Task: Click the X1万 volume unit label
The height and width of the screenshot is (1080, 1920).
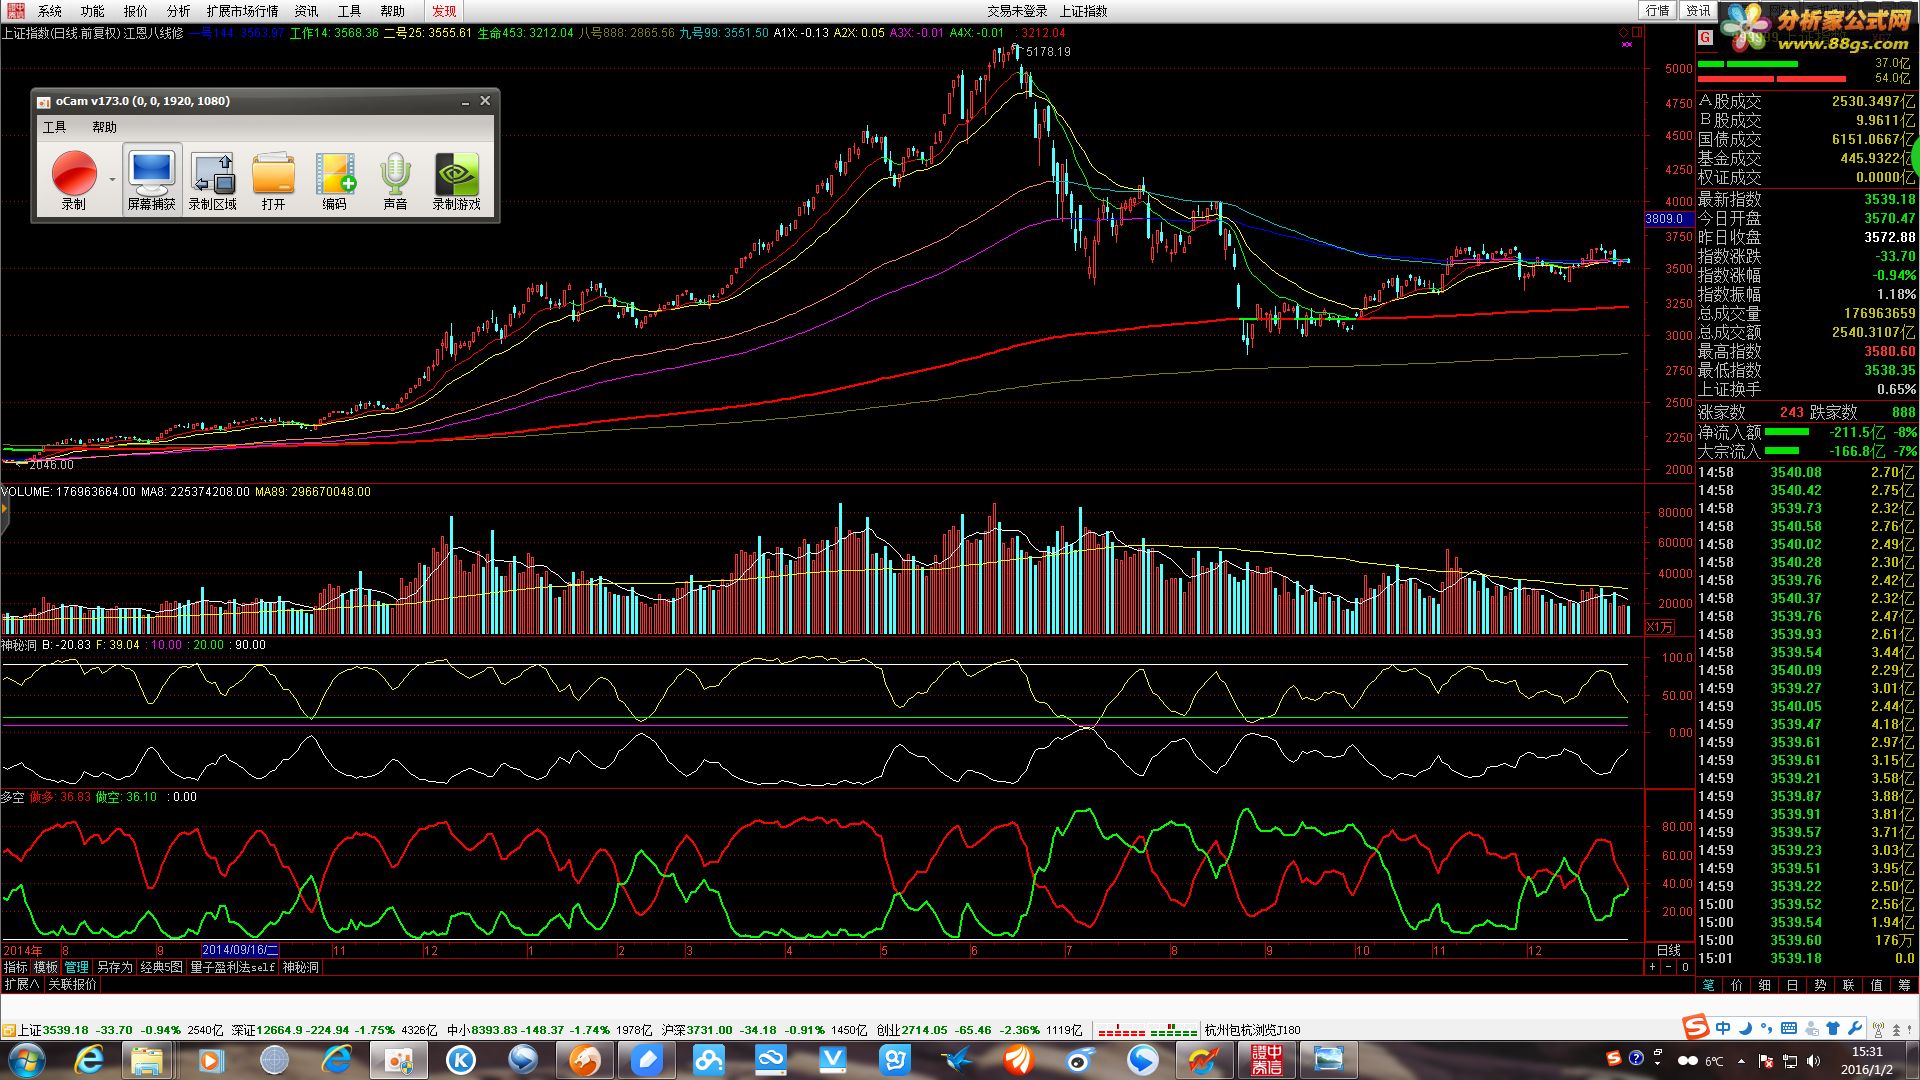Action: point(1660,627)
